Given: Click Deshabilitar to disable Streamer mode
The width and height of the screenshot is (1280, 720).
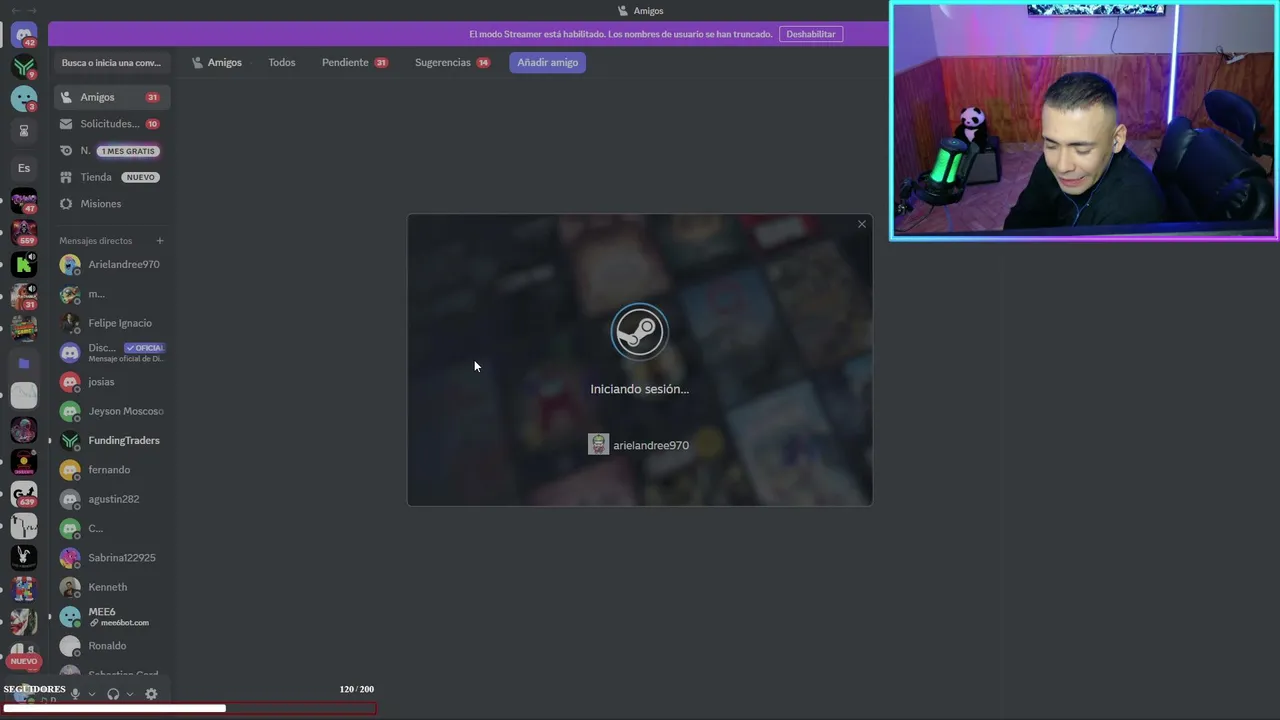Looking at the screenshot, I should pyautogui.click(x=811, y=34).
